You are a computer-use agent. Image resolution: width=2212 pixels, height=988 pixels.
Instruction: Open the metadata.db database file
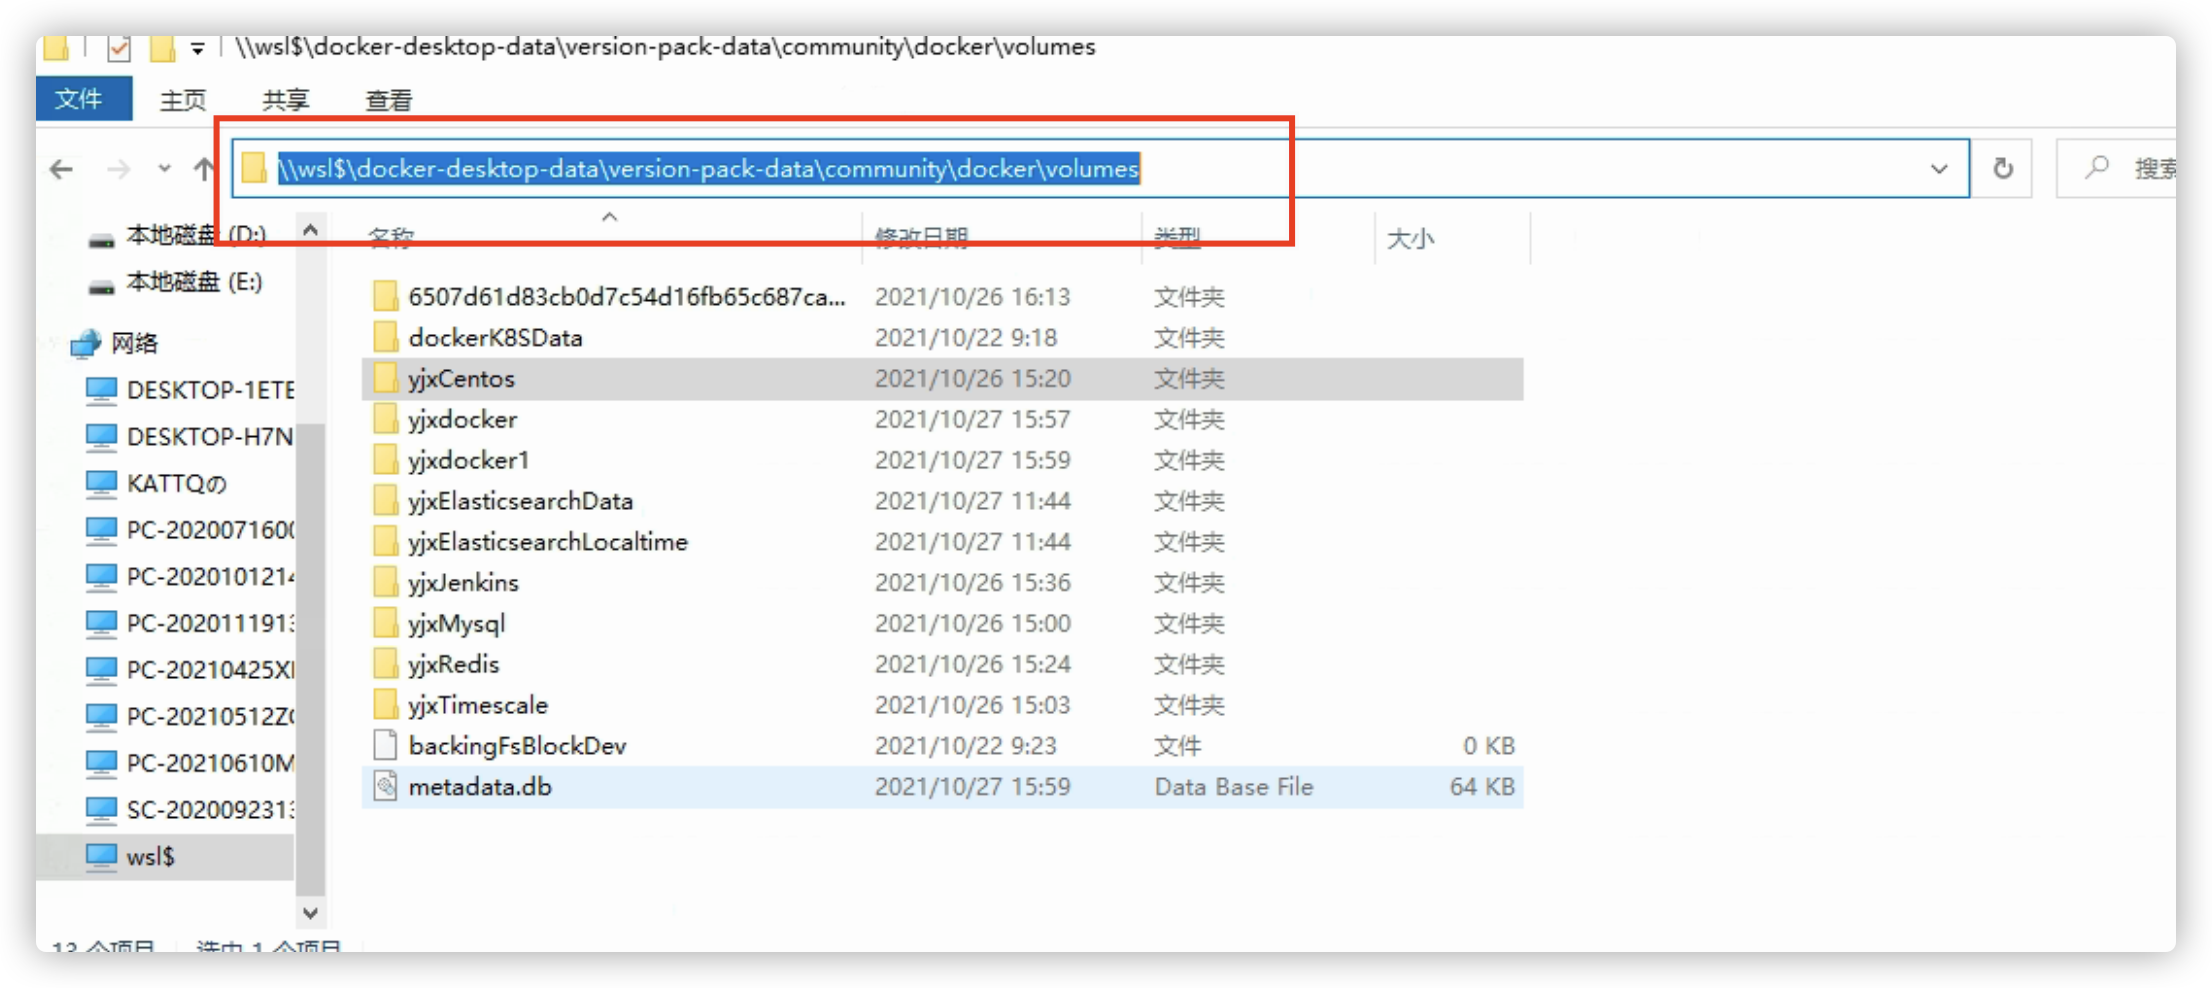click(x=479, y=786)
